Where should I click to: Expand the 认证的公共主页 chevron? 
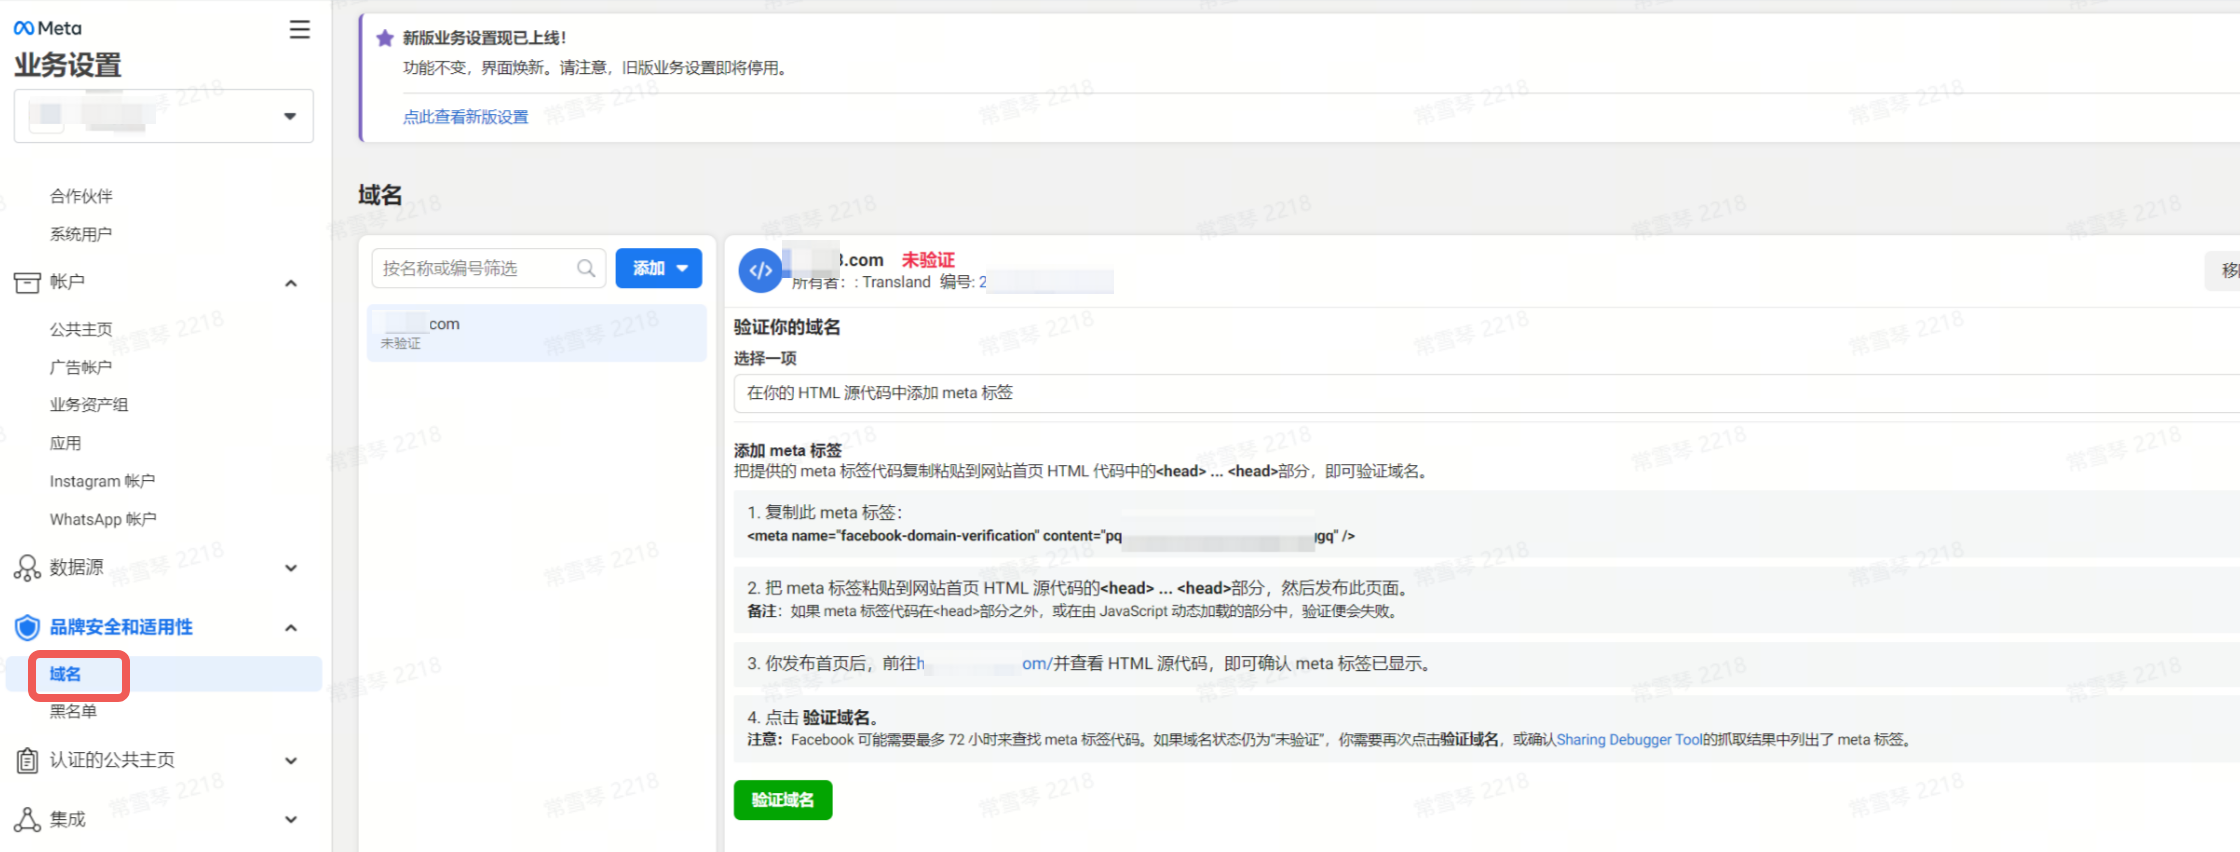click(291, 761)
